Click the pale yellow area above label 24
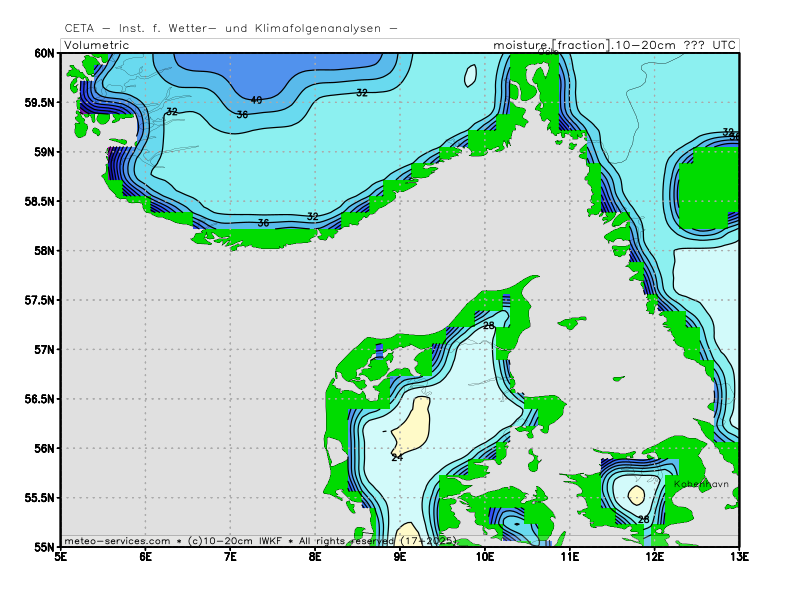This screenshot has width=800, height=600. coord(412,425)
